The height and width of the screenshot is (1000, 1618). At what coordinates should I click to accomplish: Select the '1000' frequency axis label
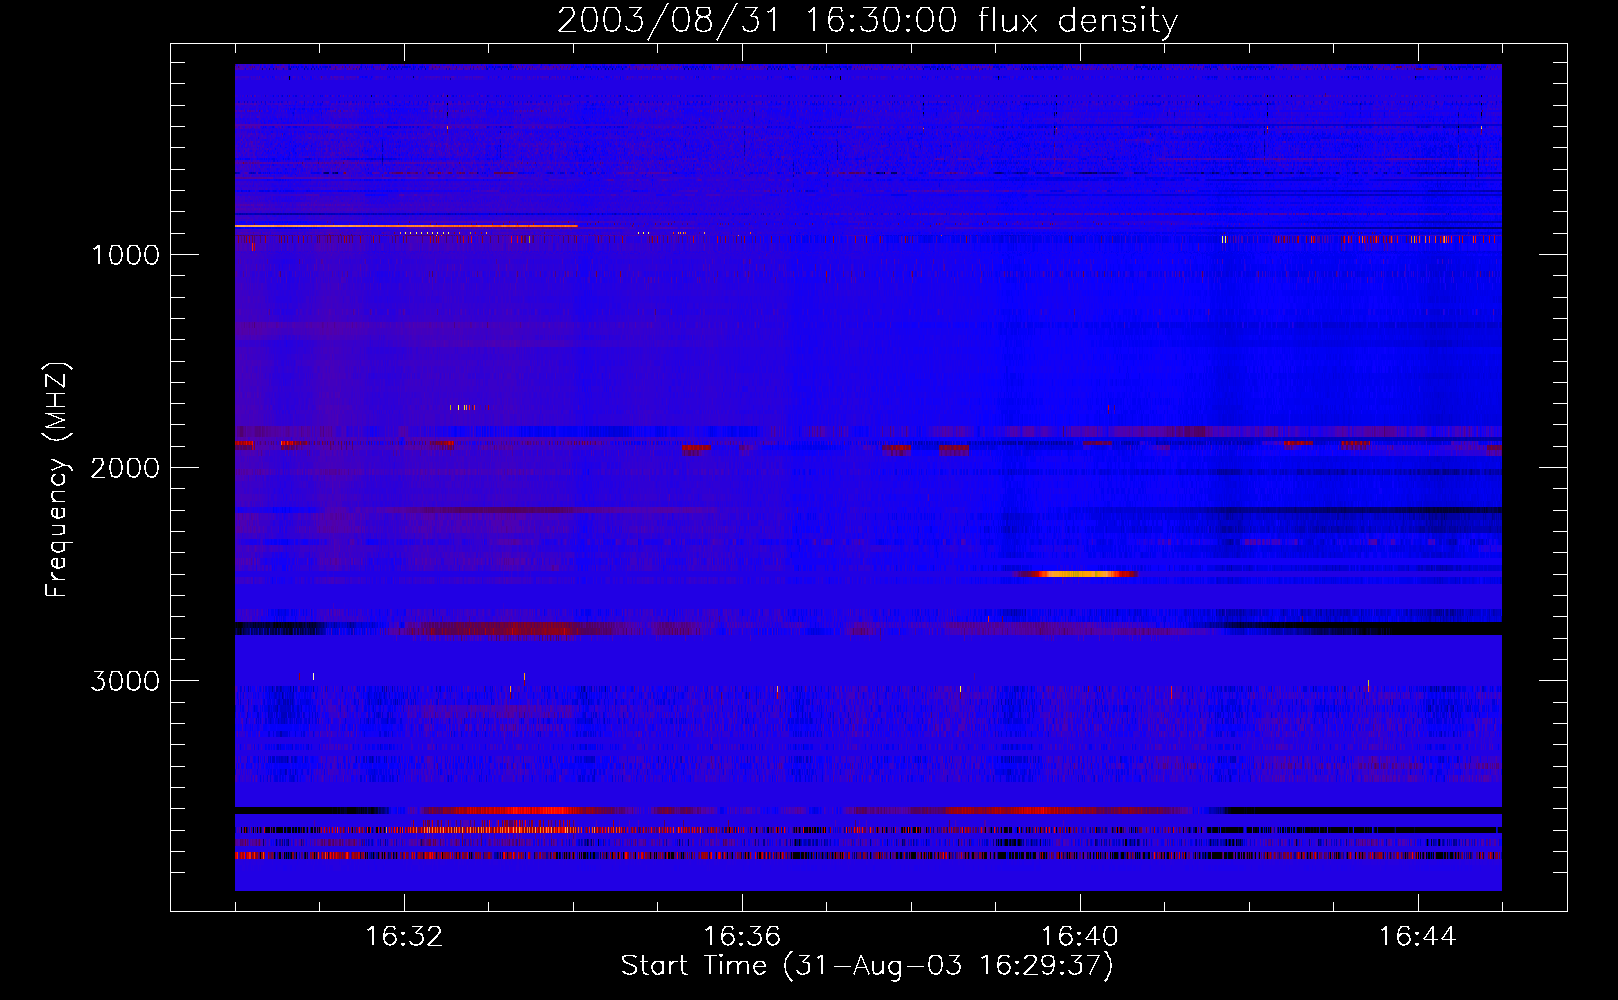pyautogui.click(x=125, y=255)
